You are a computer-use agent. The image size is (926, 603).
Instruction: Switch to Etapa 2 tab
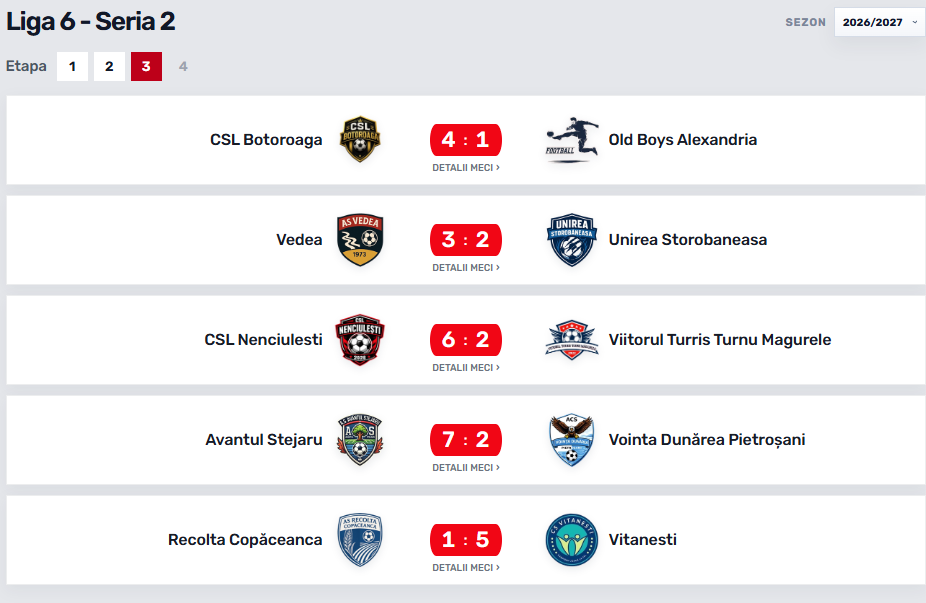[109, 66]
